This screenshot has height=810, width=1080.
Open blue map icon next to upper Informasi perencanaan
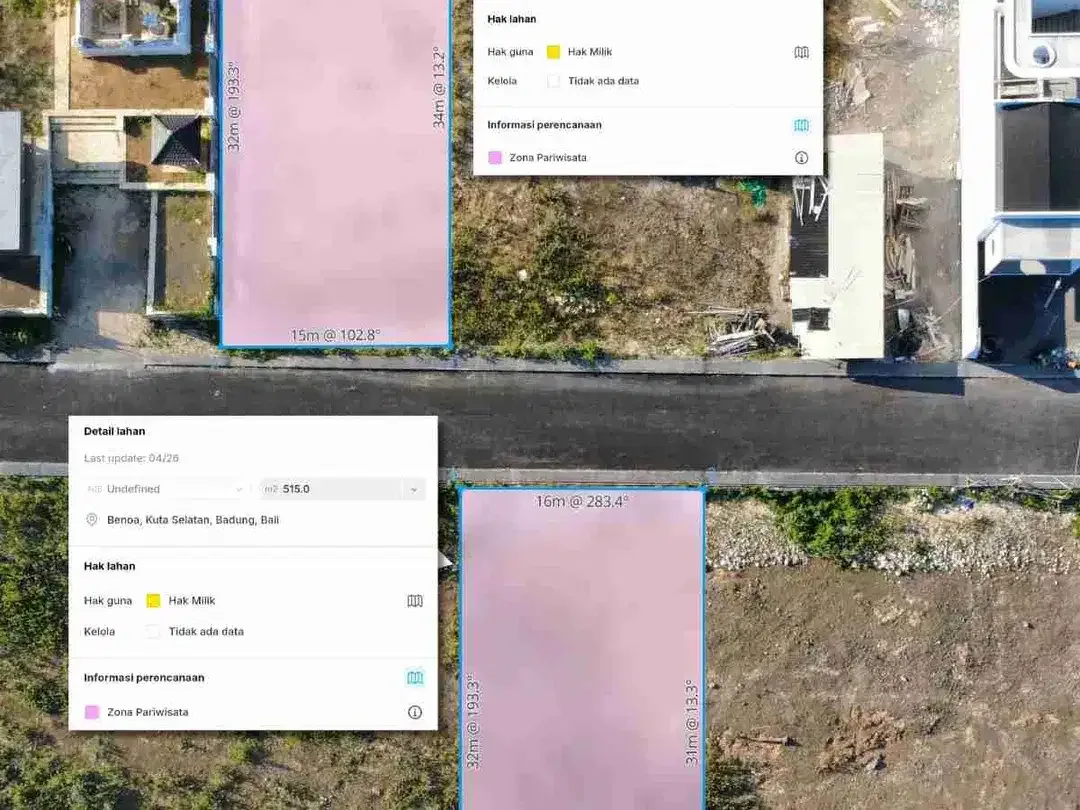(801, 125)
